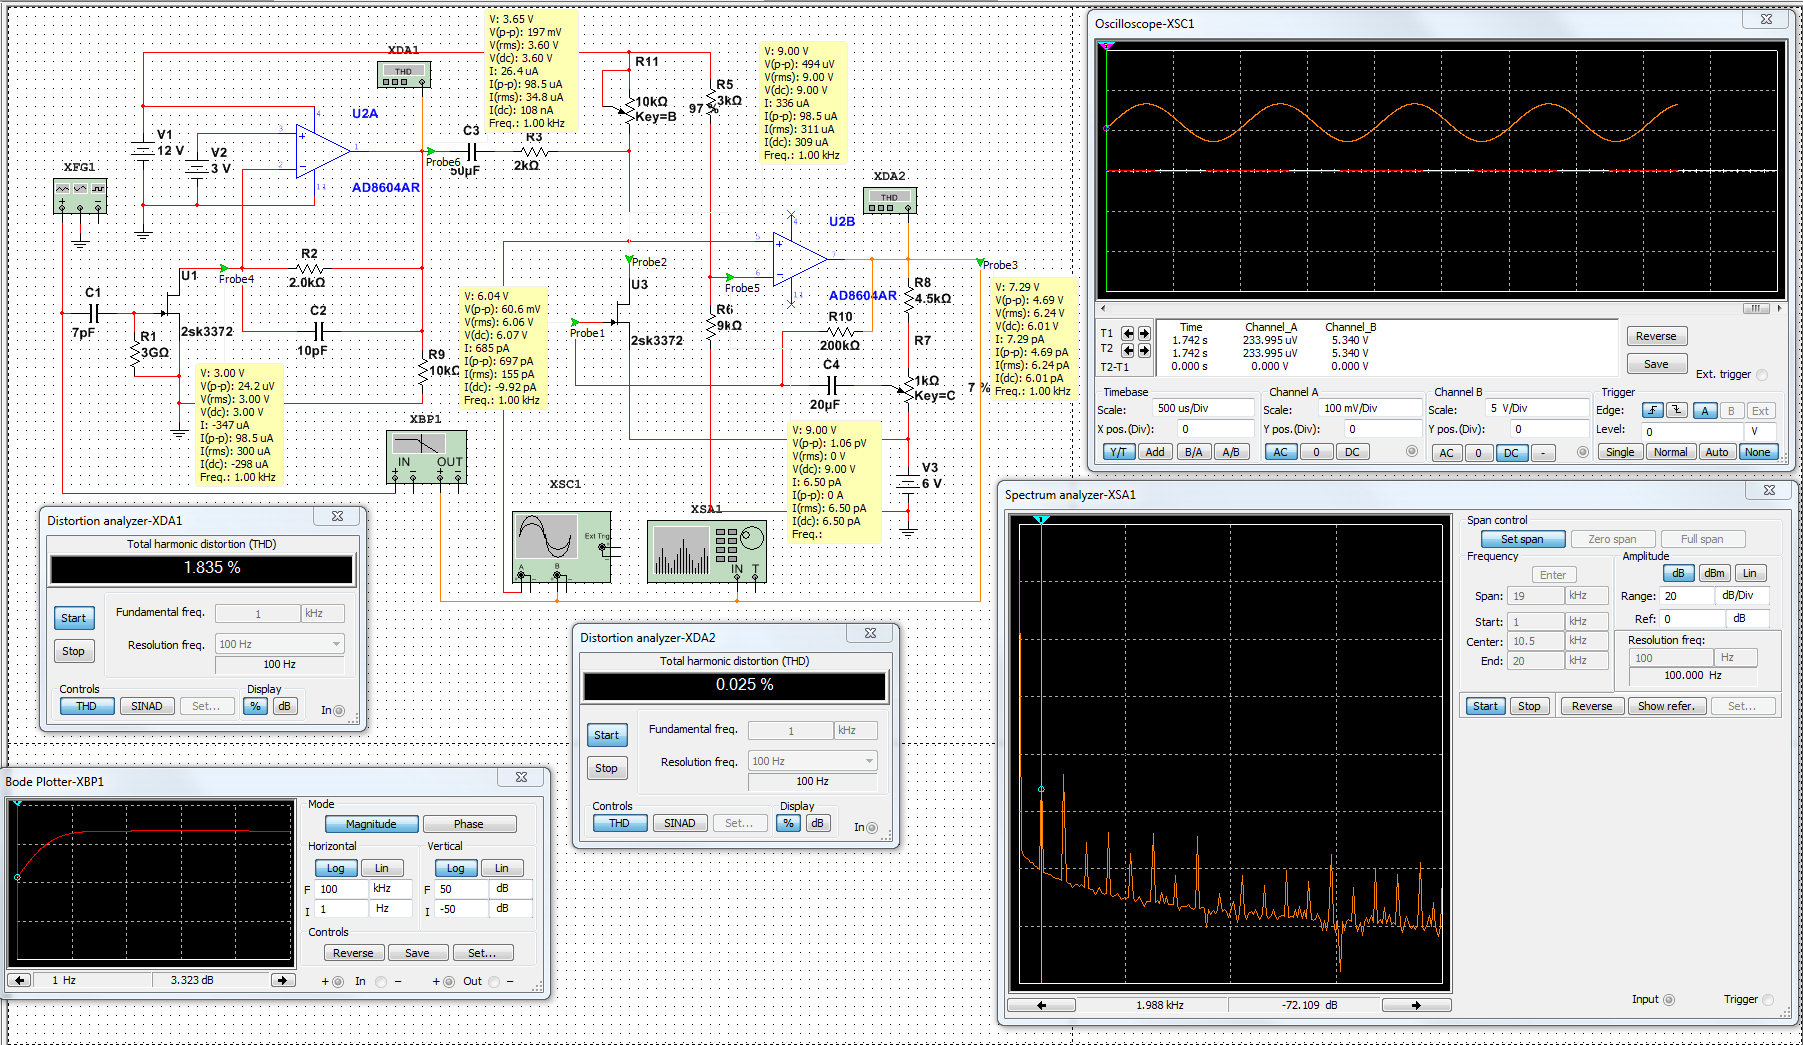The image size is (1803, 1045).
Task: Click the '3.323 dB' Bode plotter readout
Action: [x=192, y=980]
